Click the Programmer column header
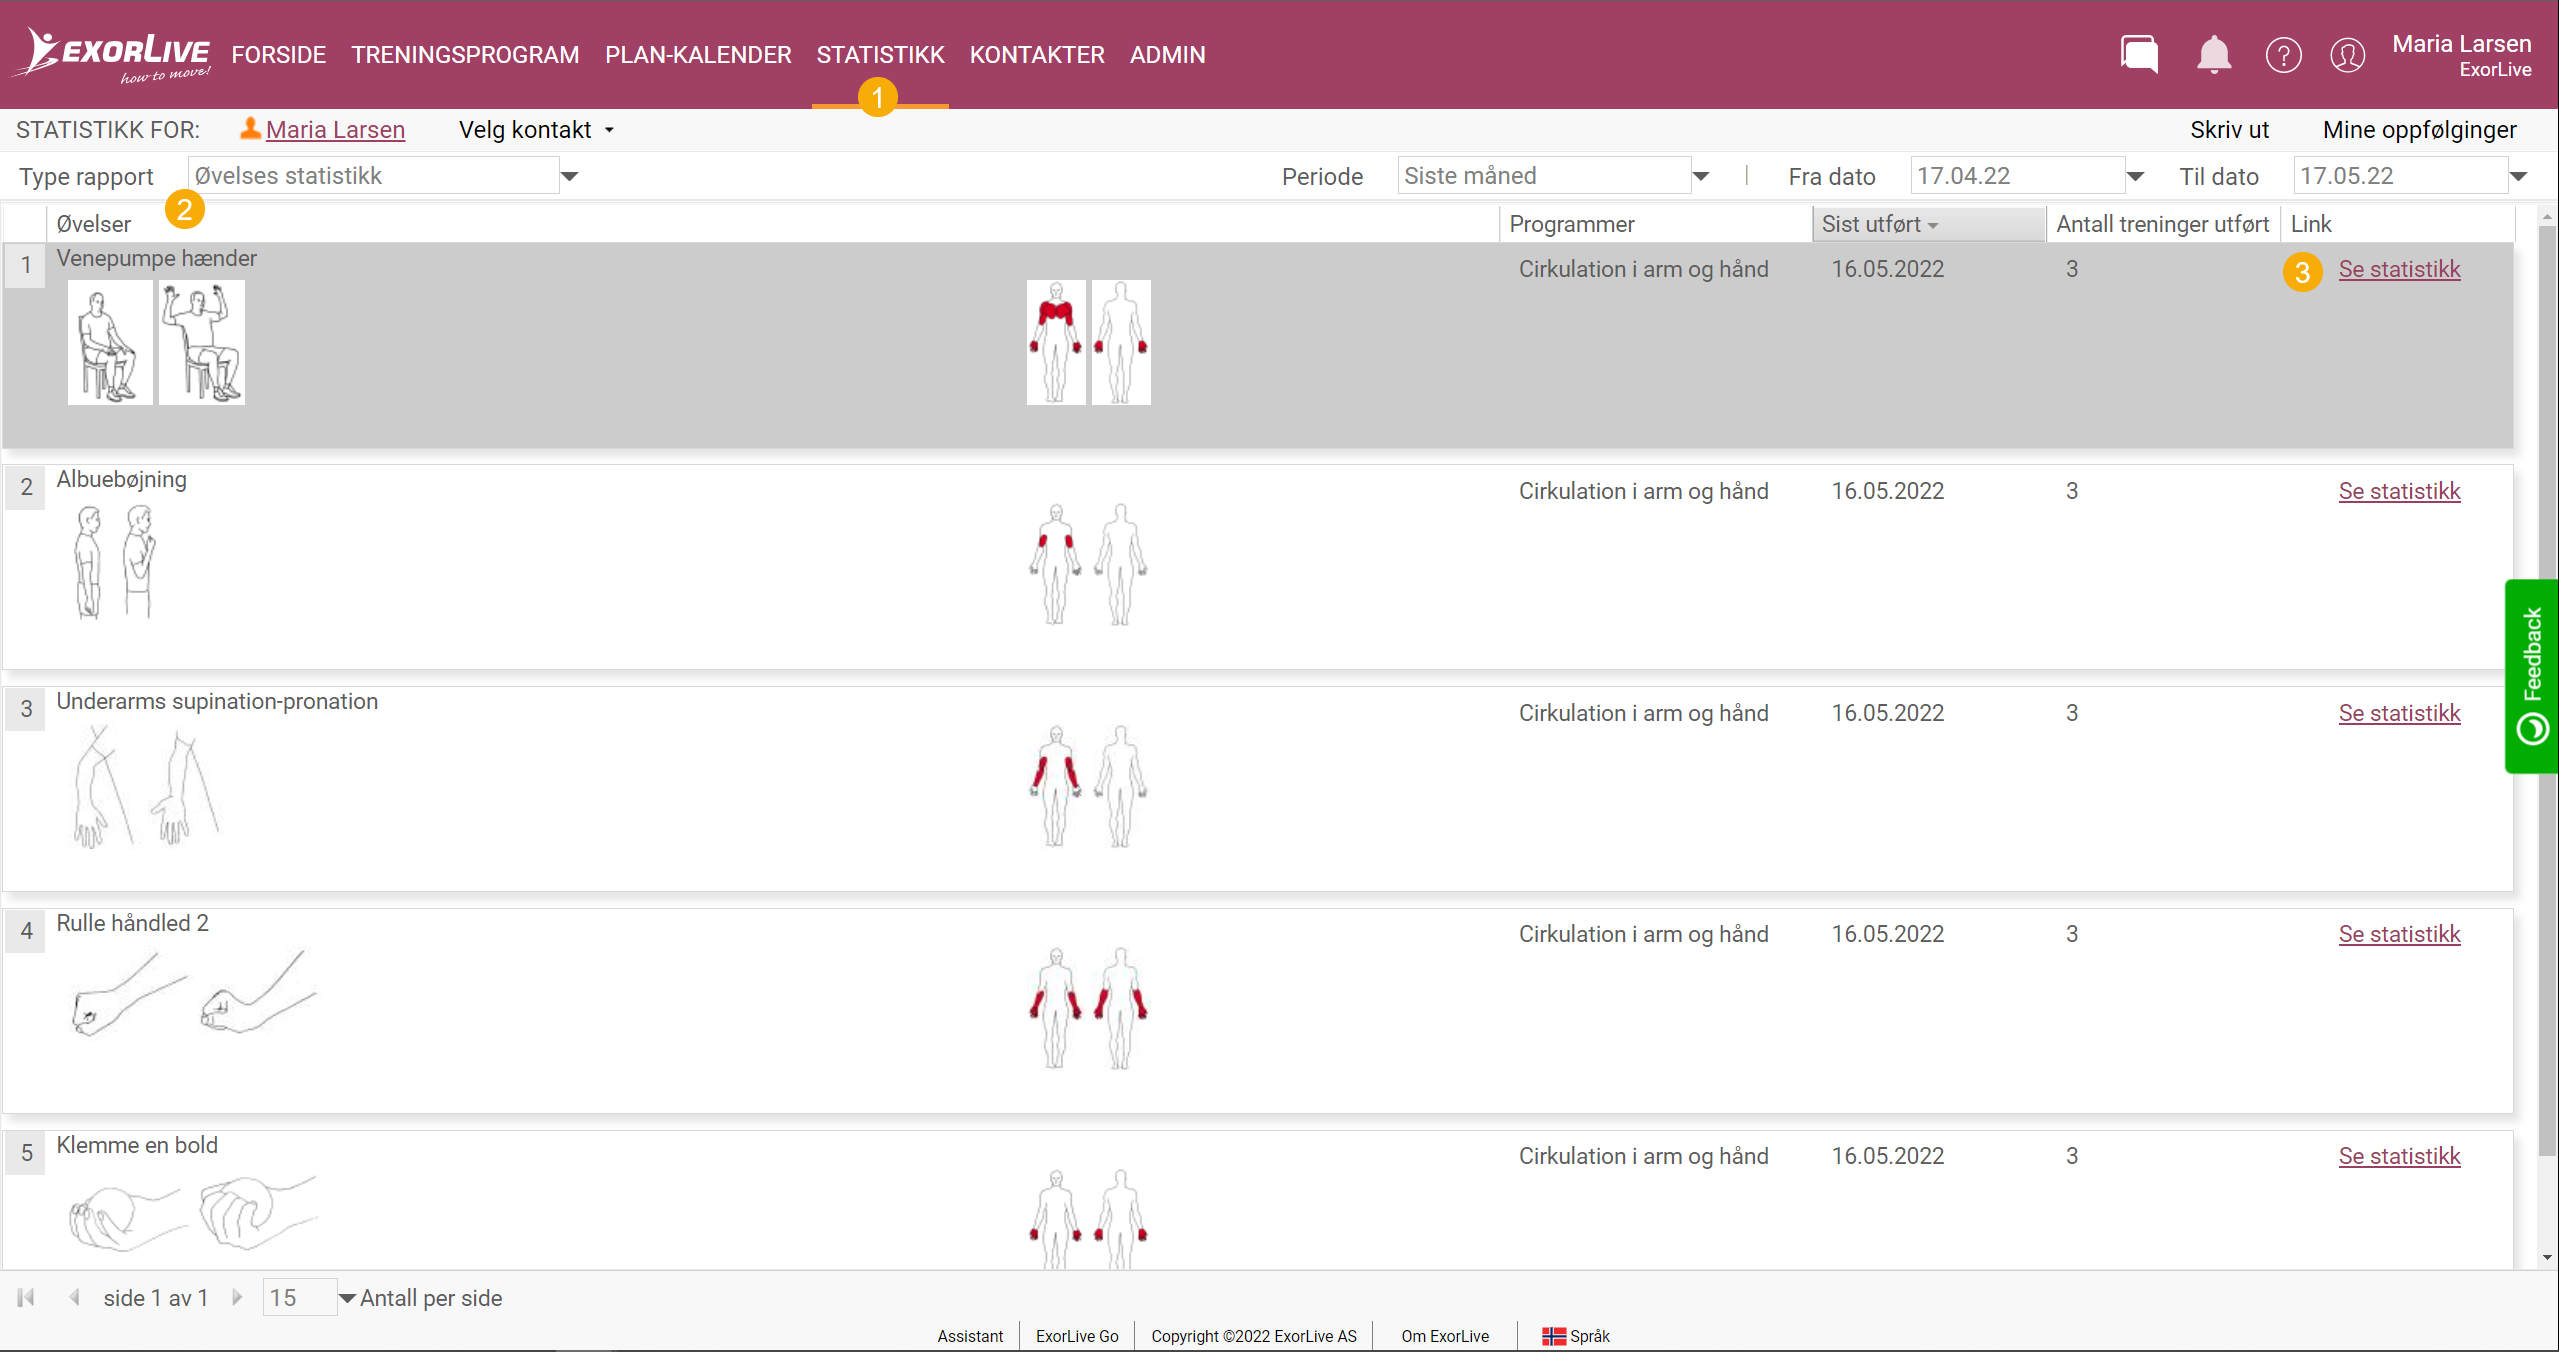Screen dimensions: 2559x1352 1655,224
